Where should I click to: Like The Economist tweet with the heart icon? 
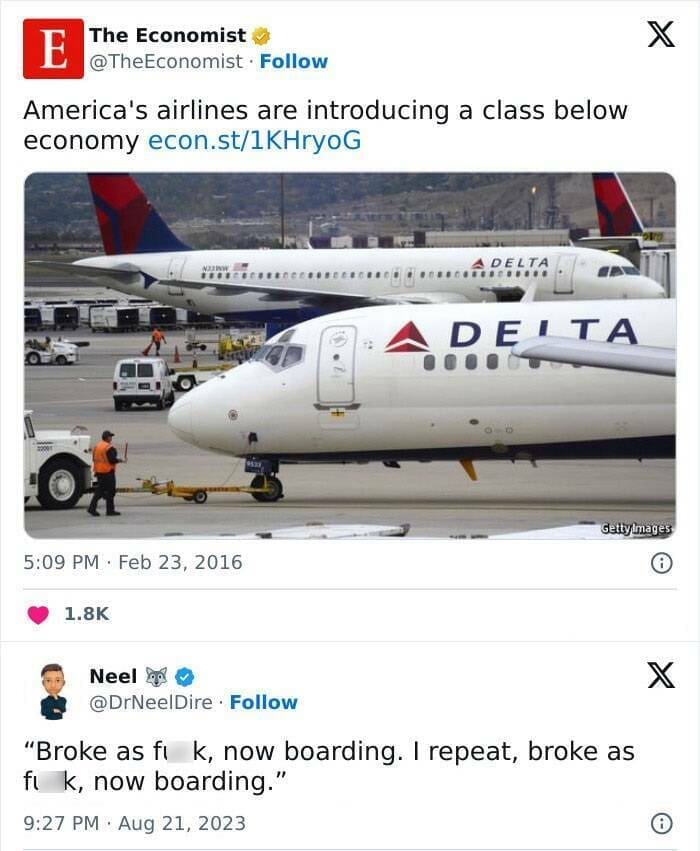pos(38,614)
